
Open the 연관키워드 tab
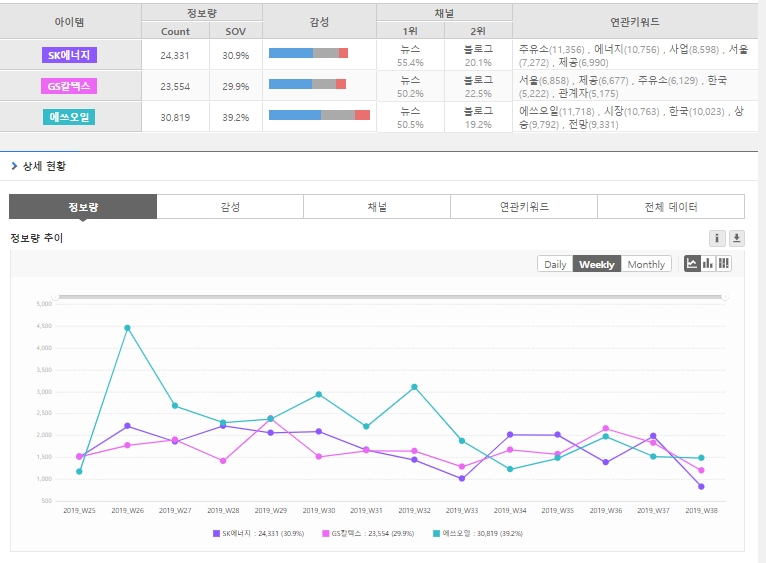pyautogui.click(x=524, y=207)
